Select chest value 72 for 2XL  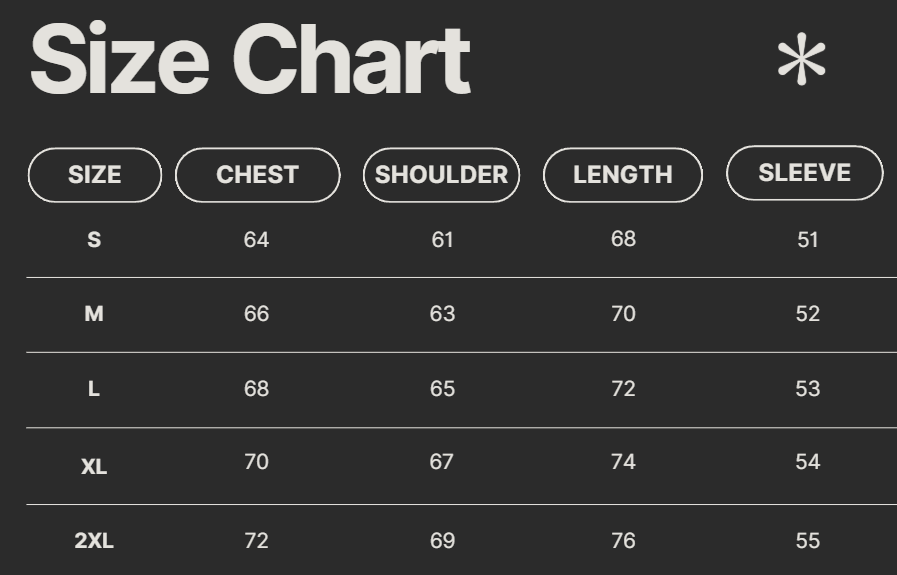(256, 541)
